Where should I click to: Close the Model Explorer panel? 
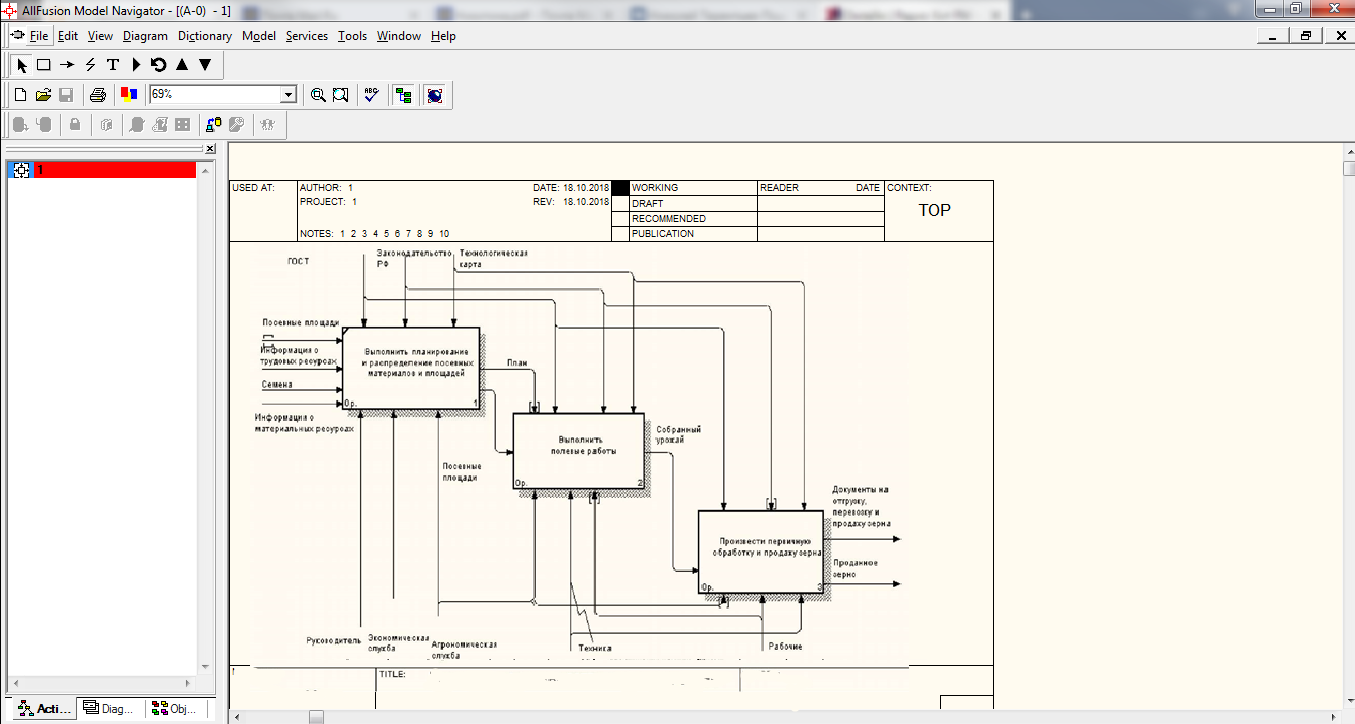[x=210, y=149]
